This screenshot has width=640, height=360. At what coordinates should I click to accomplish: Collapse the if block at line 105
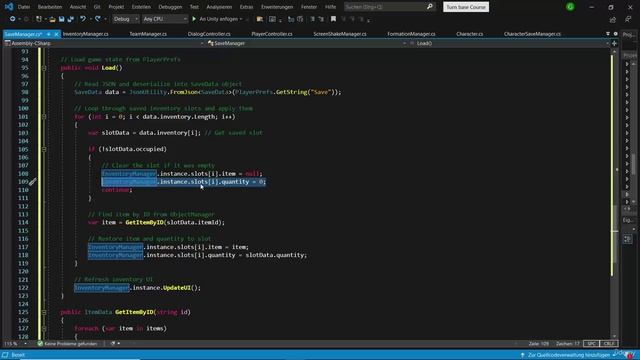coord(44,149)
